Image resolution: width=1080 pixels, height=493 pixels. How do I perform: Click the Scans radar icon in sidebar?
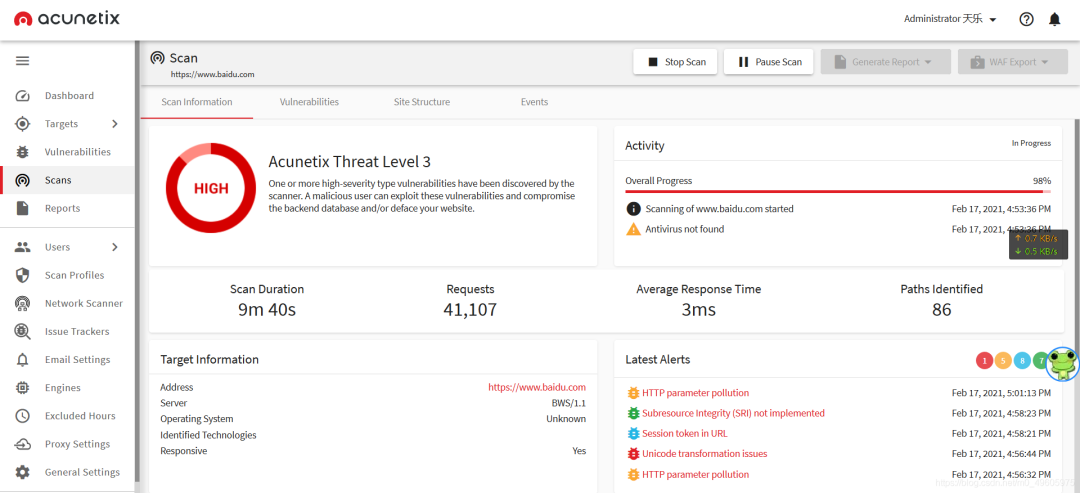[x=23, y=180]
